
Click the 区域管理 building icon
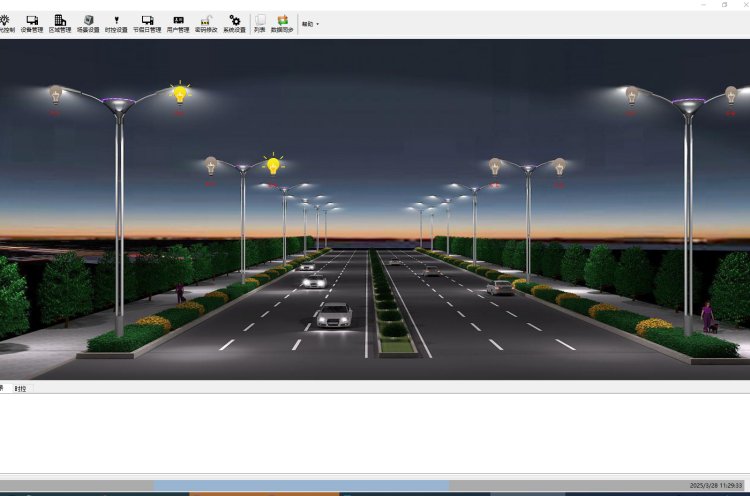[x=60, y=23]
